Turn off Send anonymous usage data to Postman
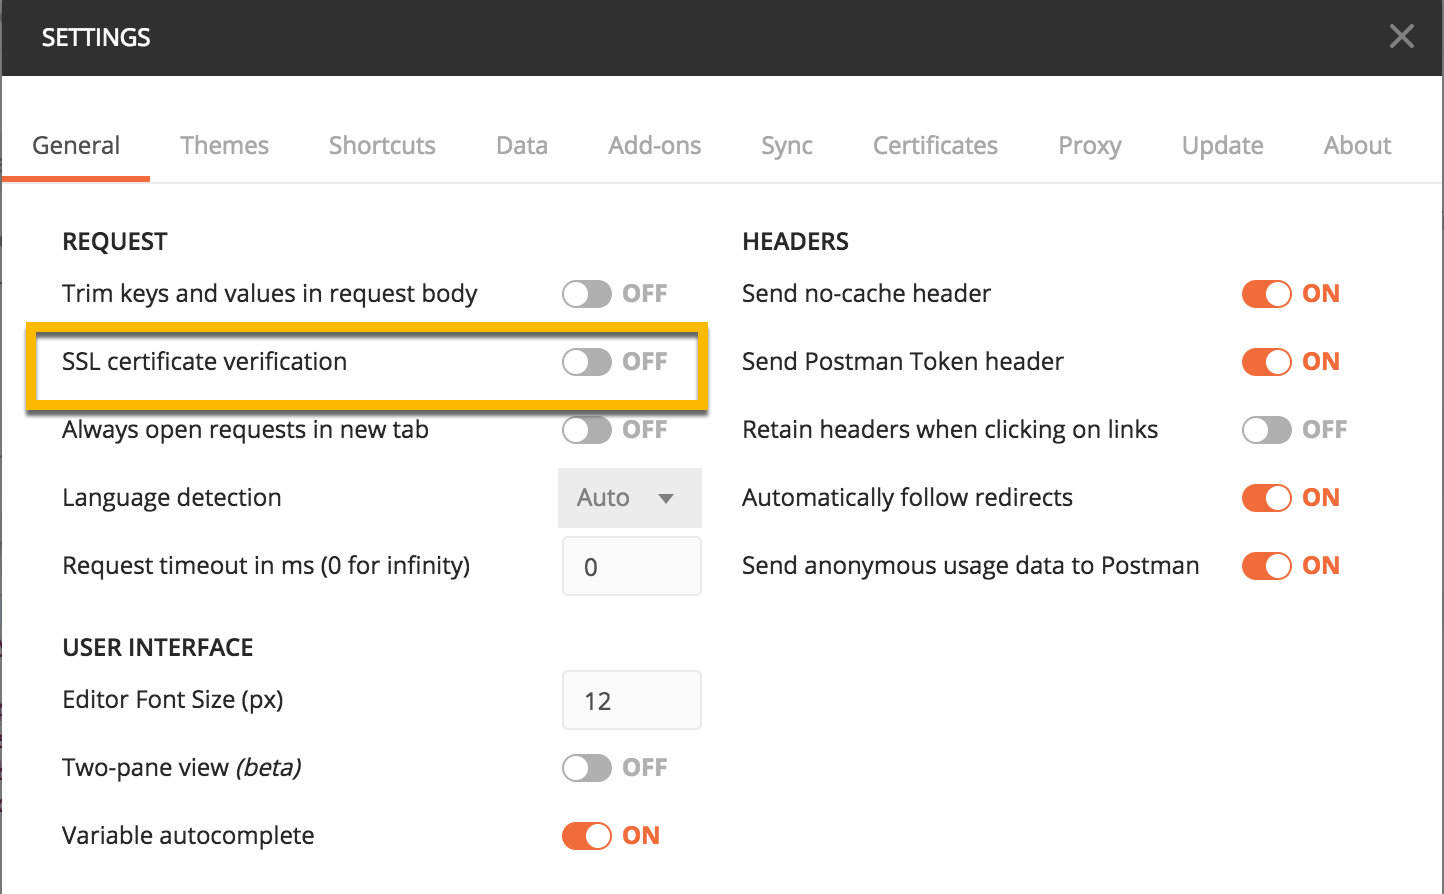The image size is (1444, 894). (x=1267, y=566)
